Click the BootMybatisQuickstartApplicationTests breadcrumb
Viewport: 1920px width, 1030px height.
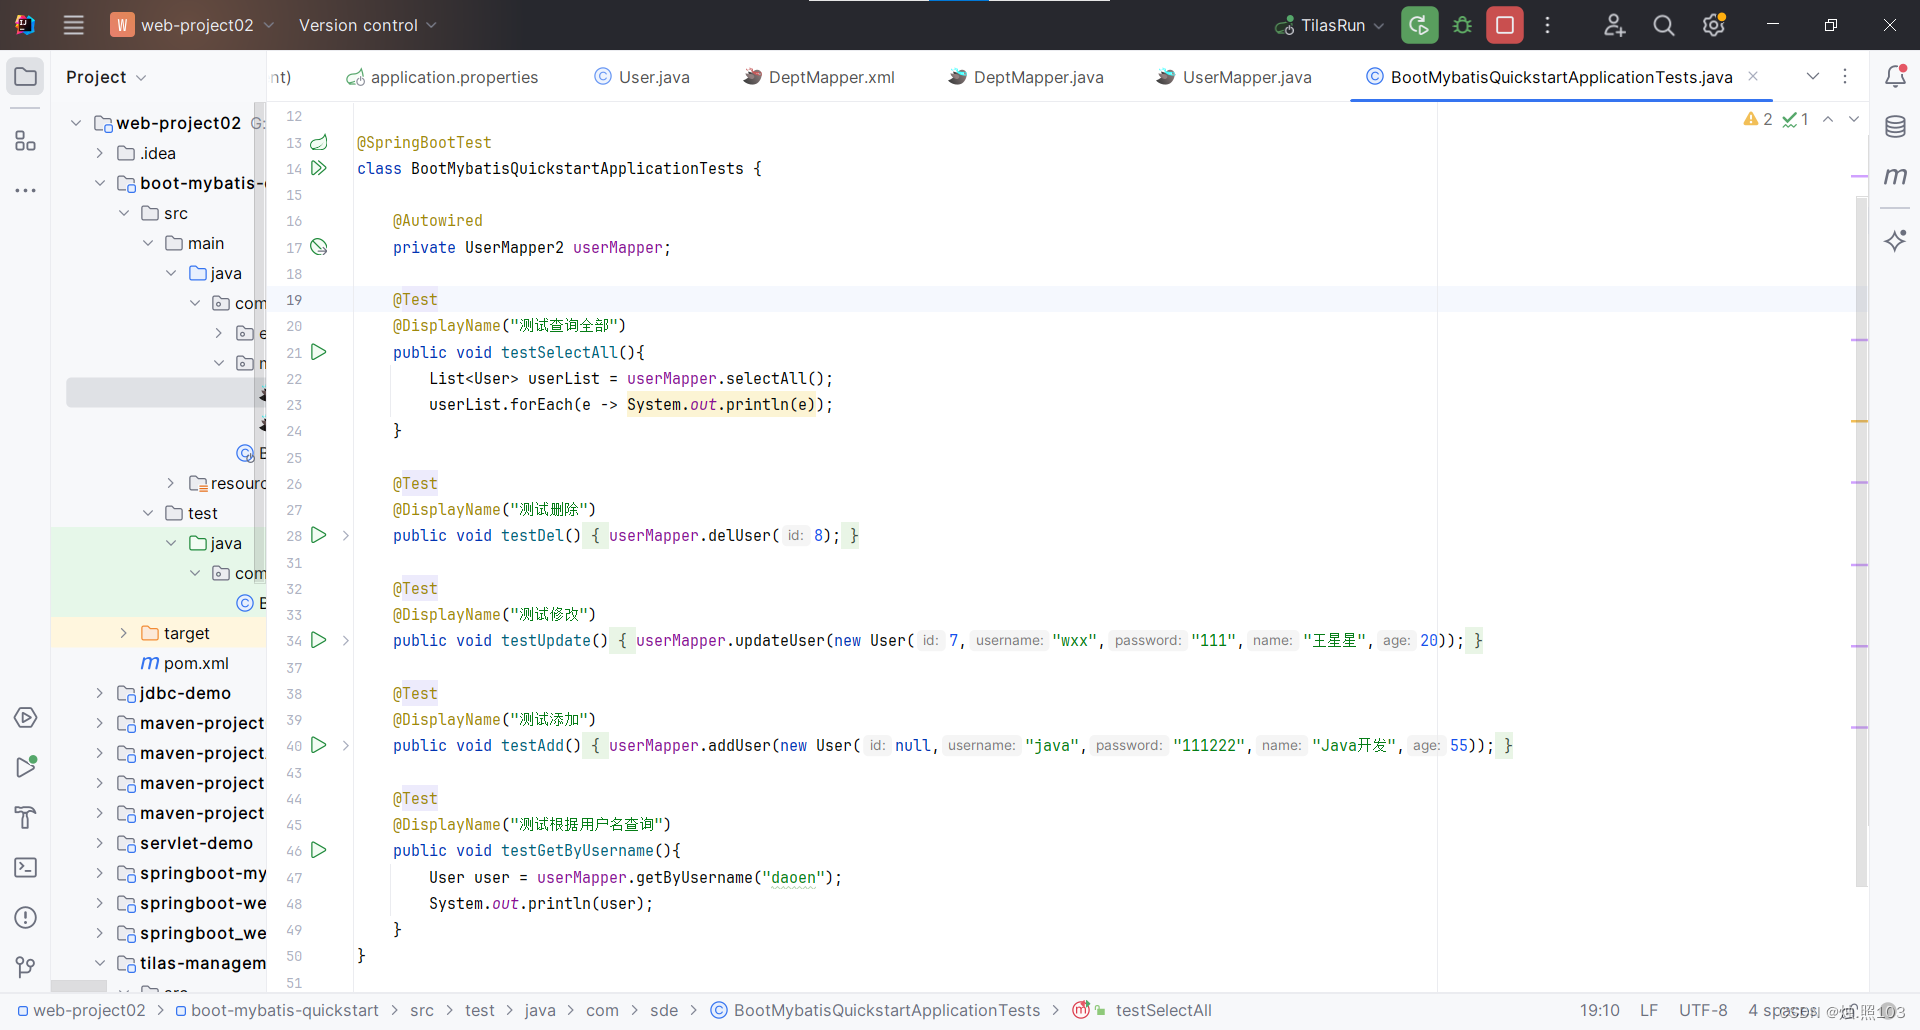pos(876,1010)
